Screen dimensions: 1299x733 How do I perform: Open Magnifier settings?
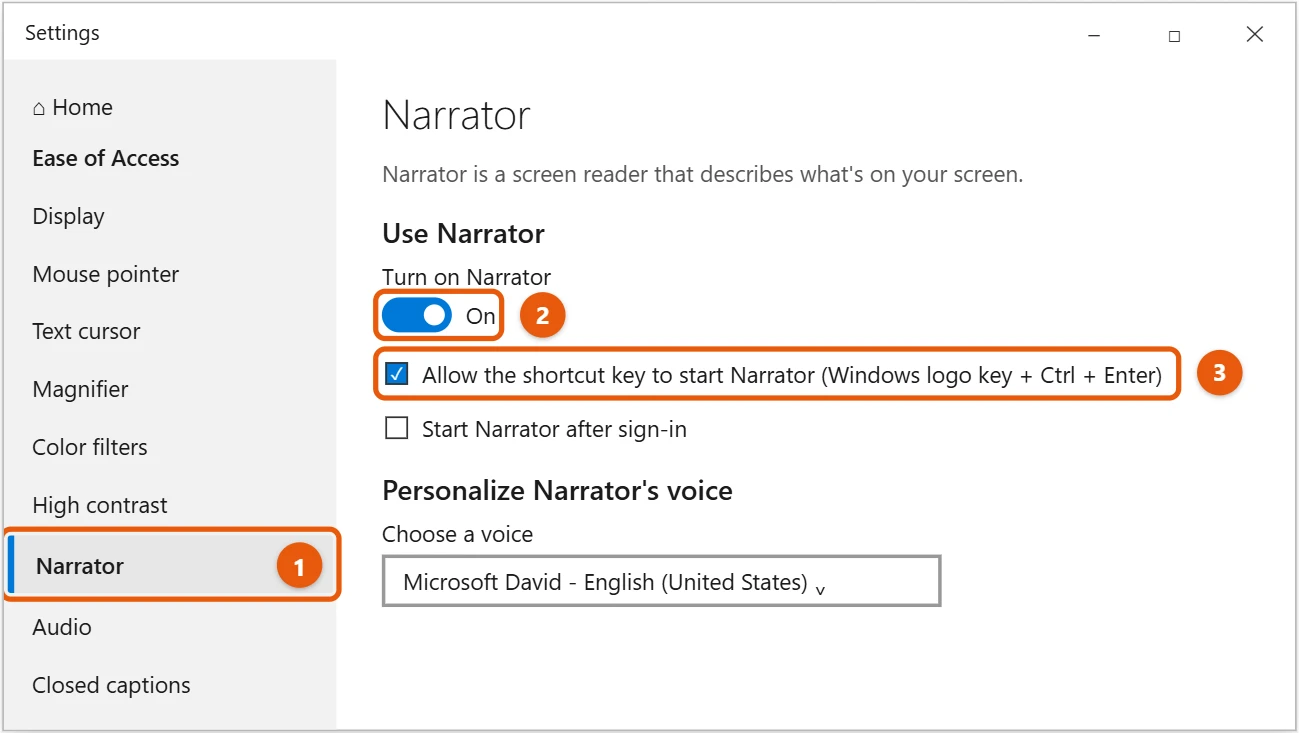point(80,389)
